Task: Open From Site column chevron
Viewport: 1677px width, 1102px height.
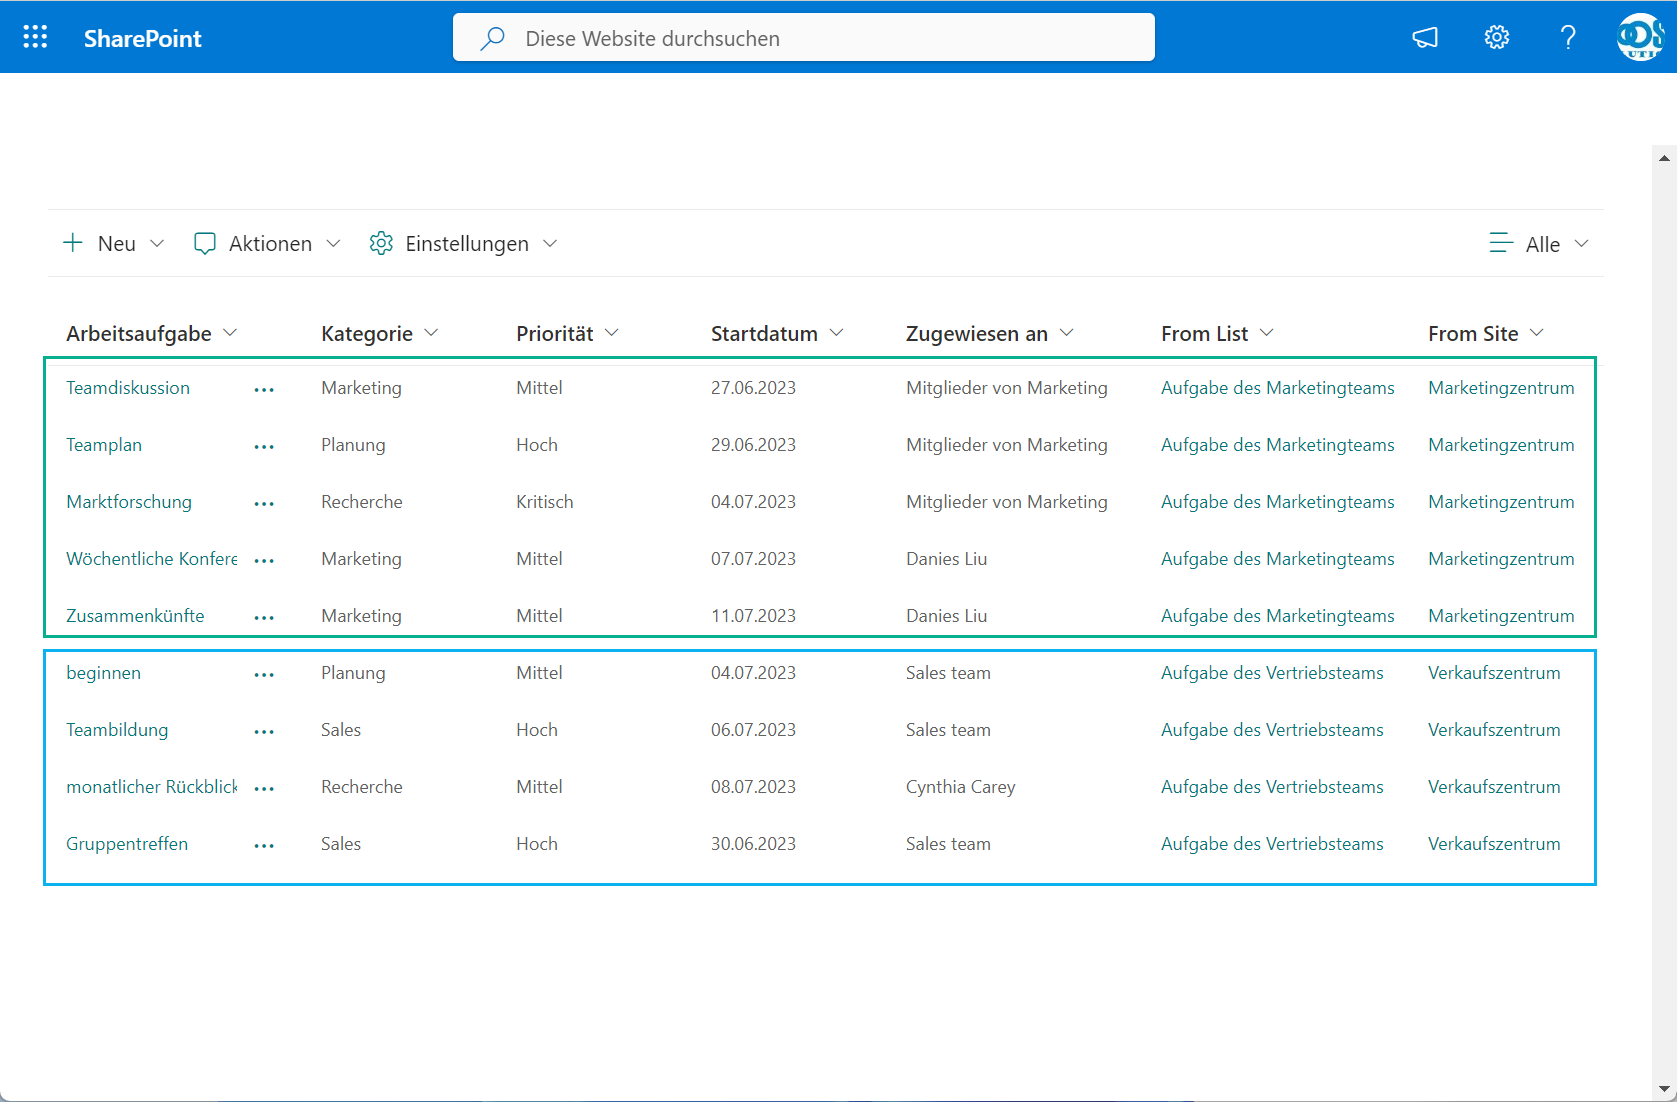Action: (1537, 332)
